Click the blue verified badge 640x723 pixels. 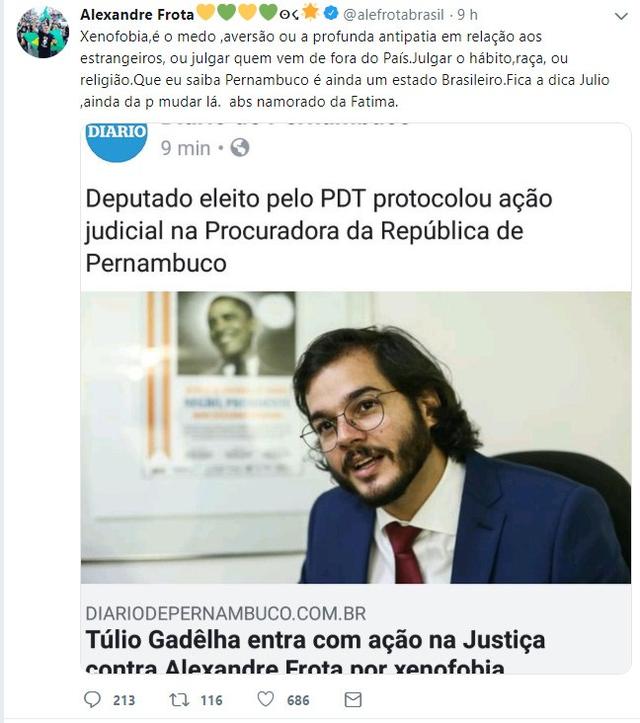[x=331, y=13]
